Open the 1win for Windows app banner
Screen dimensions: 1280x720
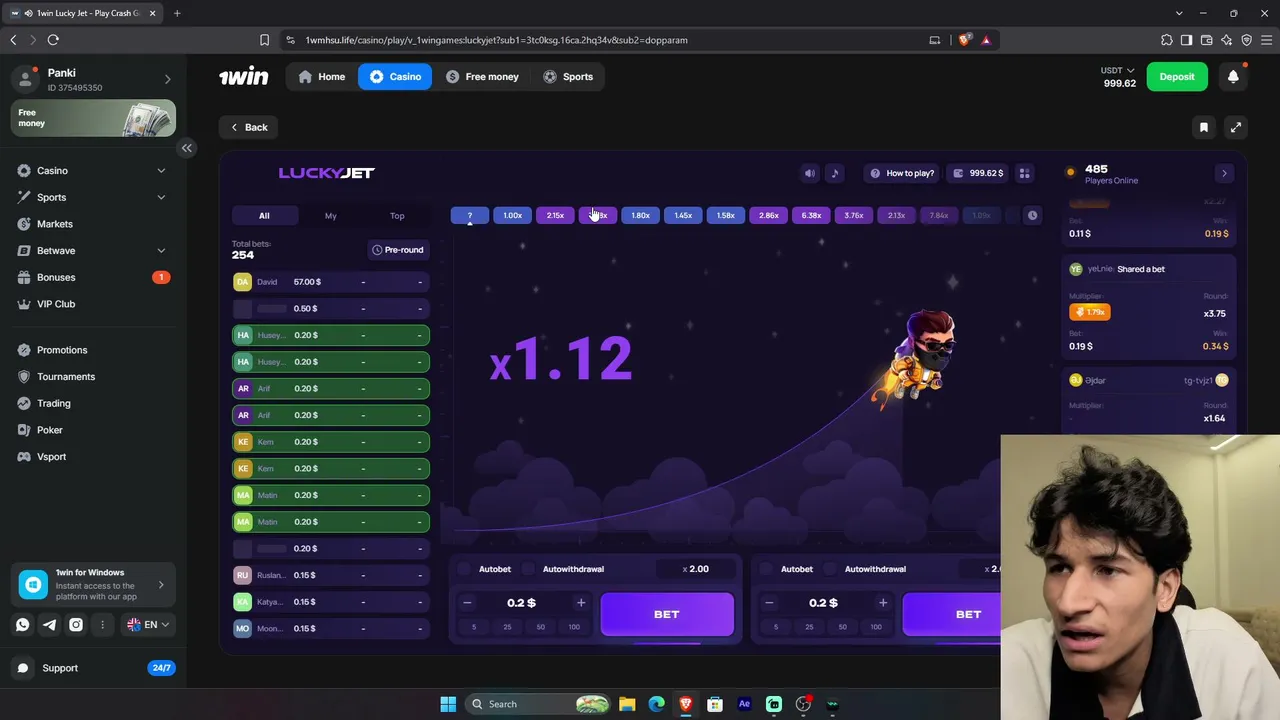click(x=94, y=585)
